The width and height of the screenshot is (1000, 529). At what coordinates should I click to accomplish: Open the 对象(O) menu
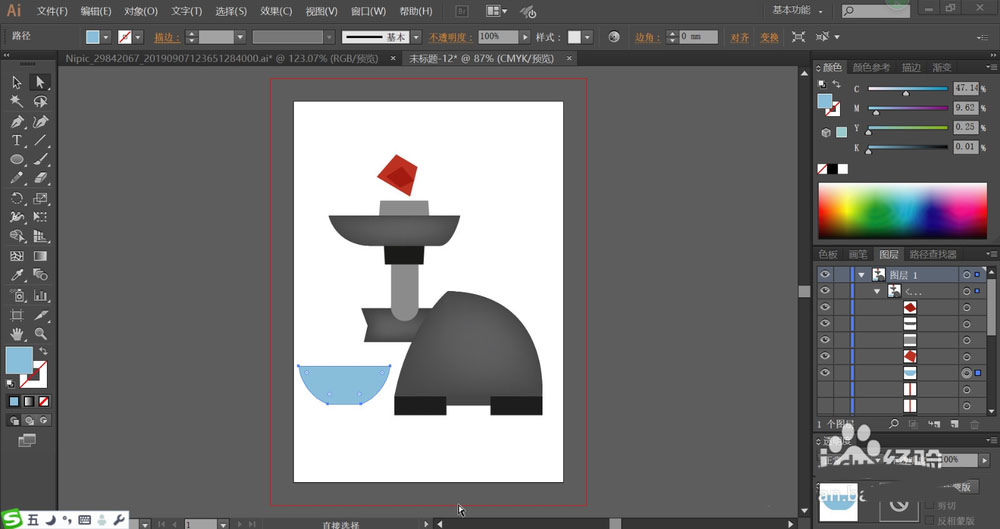point(140,11)
